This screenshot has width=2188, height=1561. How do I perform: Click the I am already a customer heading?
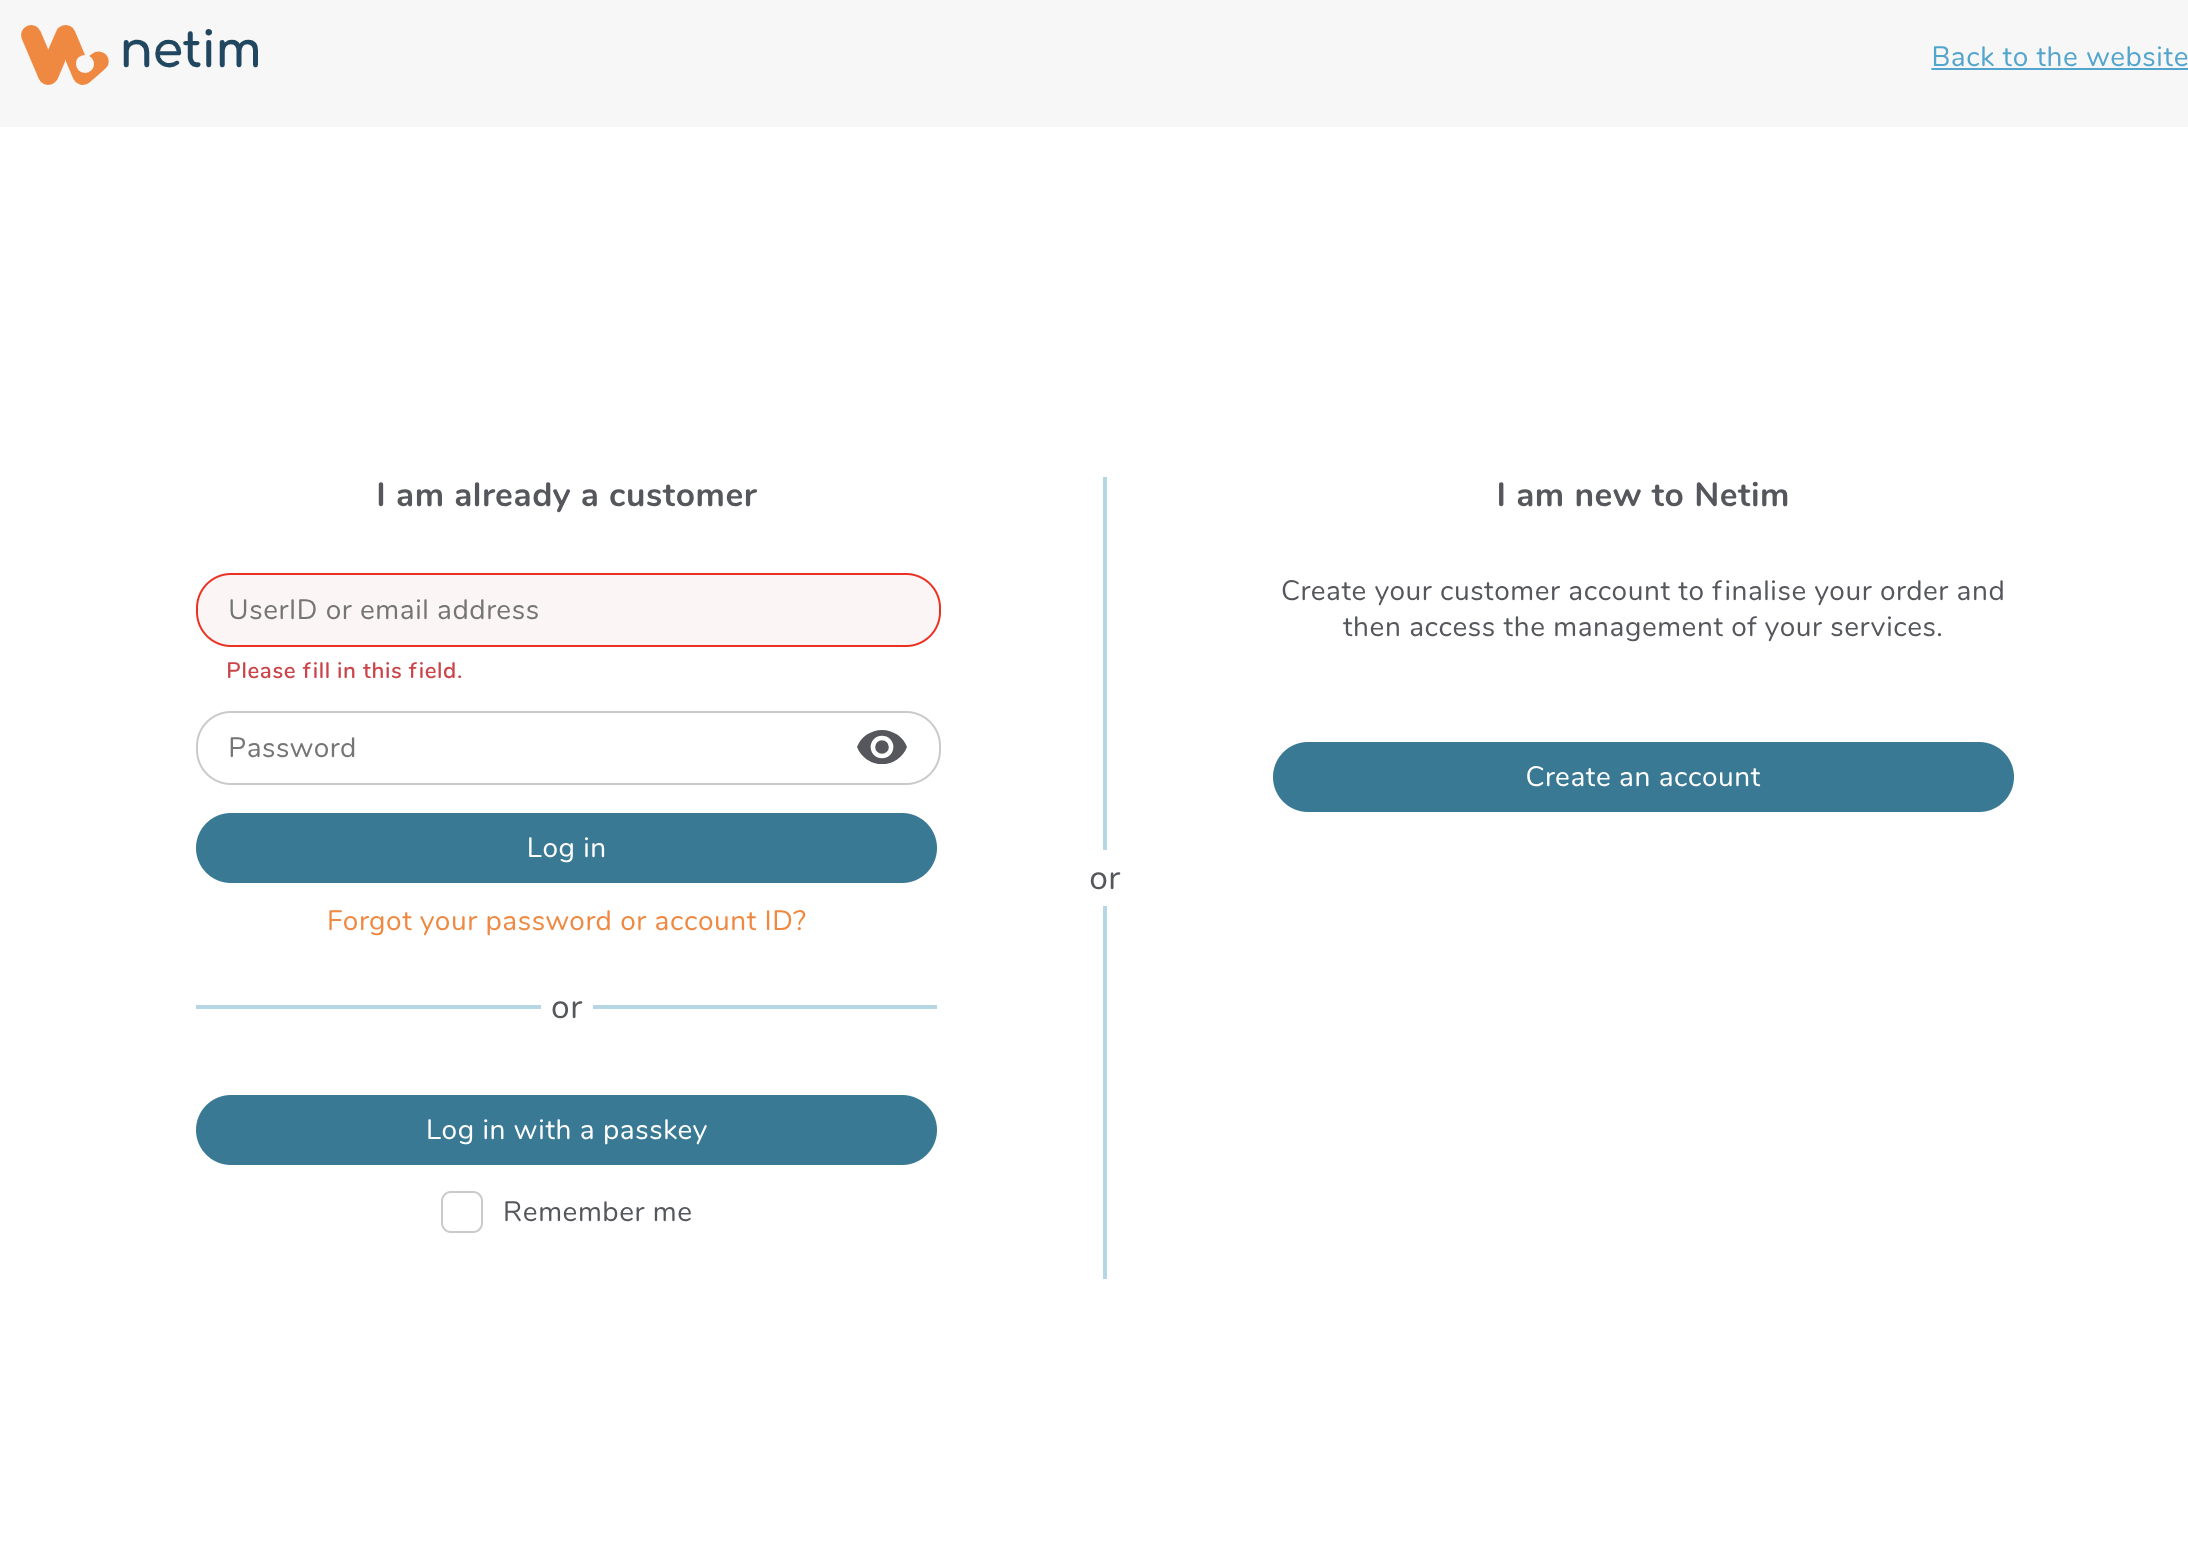[x=566, y=495]
